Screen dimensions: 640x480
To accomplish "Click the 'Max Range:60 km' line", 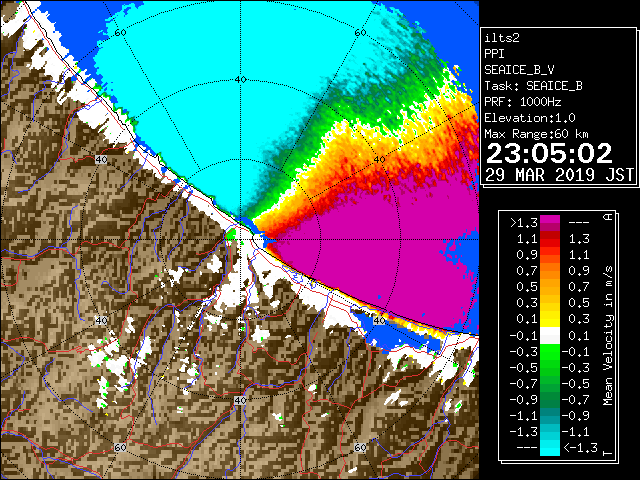I will coord(536,134).
